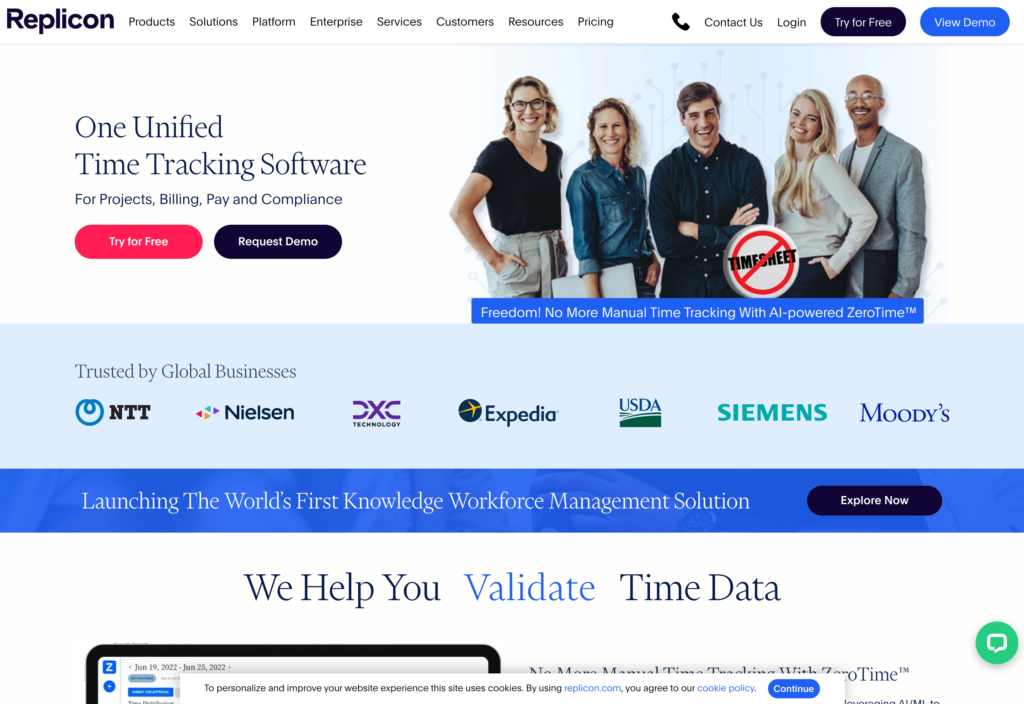This screenshot has width=1024, height=704.
Task: Click the Expedia logo
Action: (x=508, y=412)
